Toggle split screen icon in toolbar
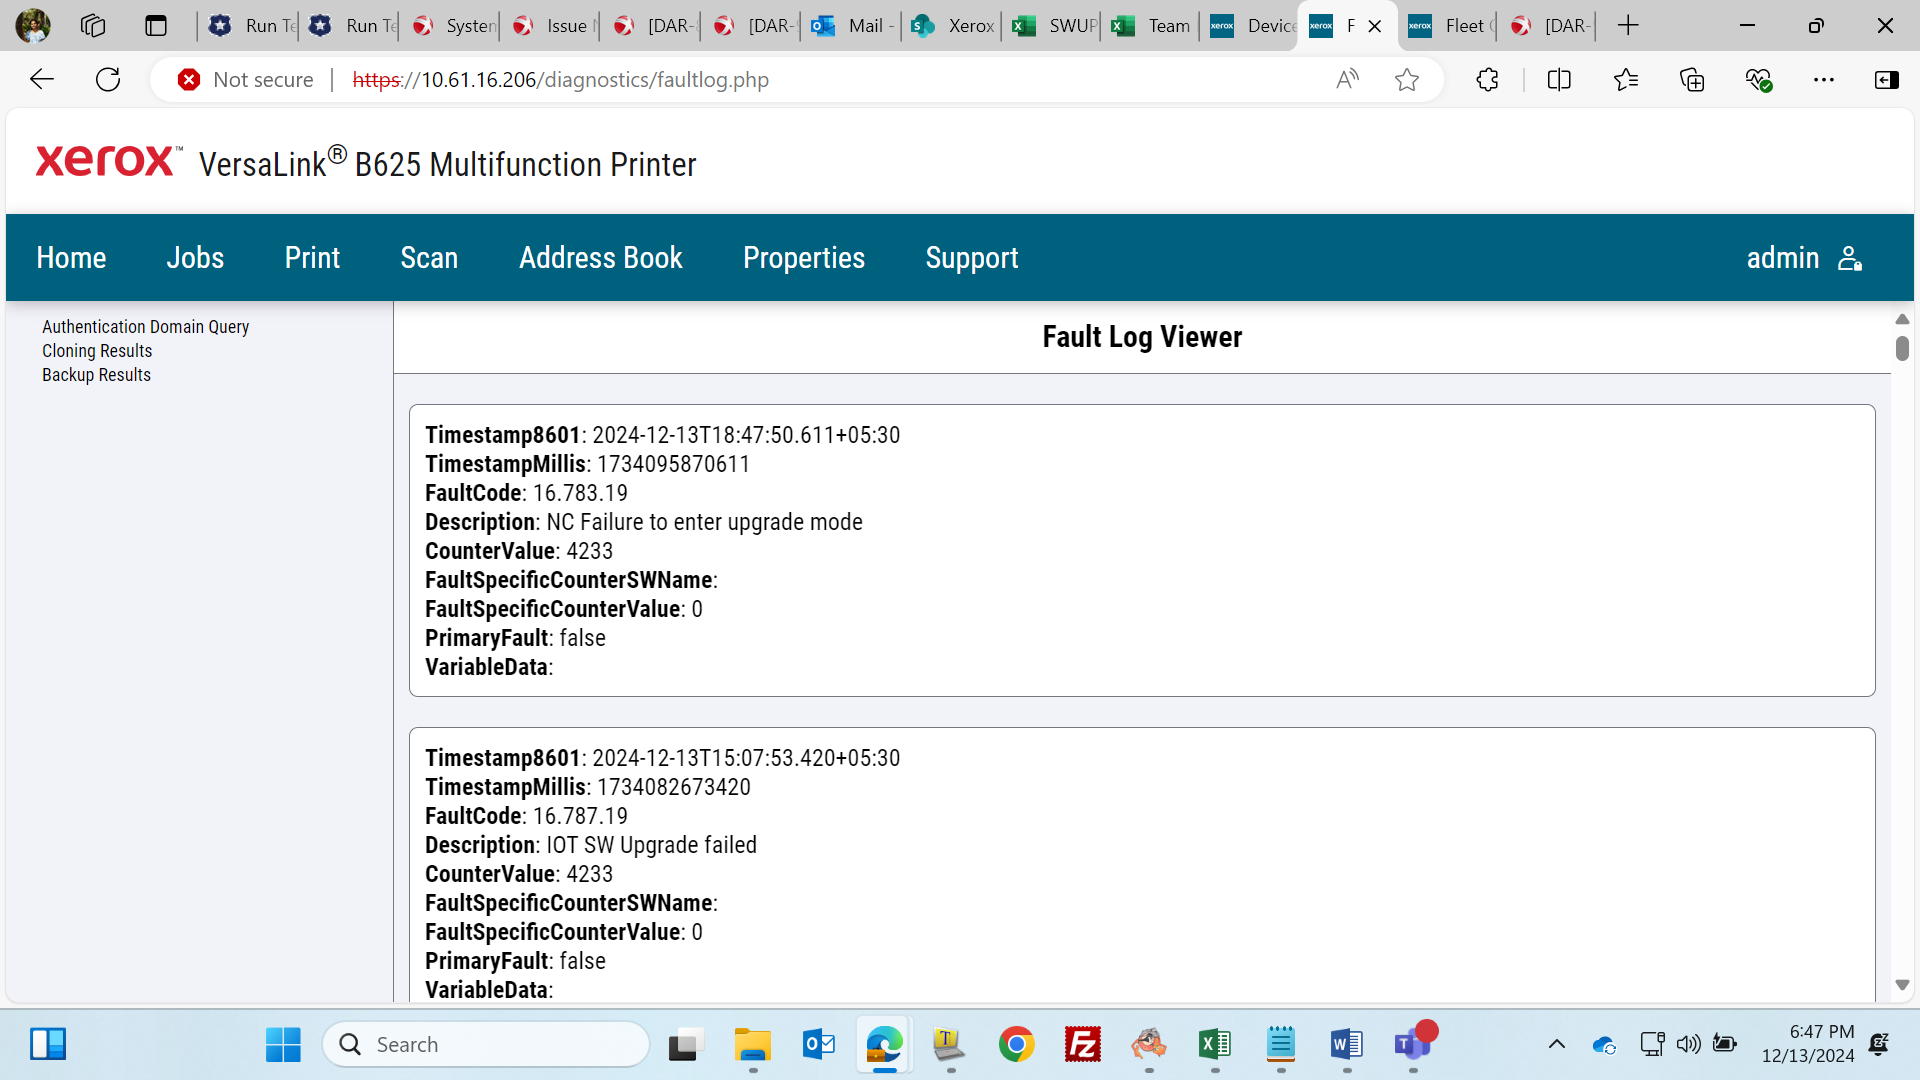The width and height of the screenshot is (1920, 1080). click(1559, 80)
